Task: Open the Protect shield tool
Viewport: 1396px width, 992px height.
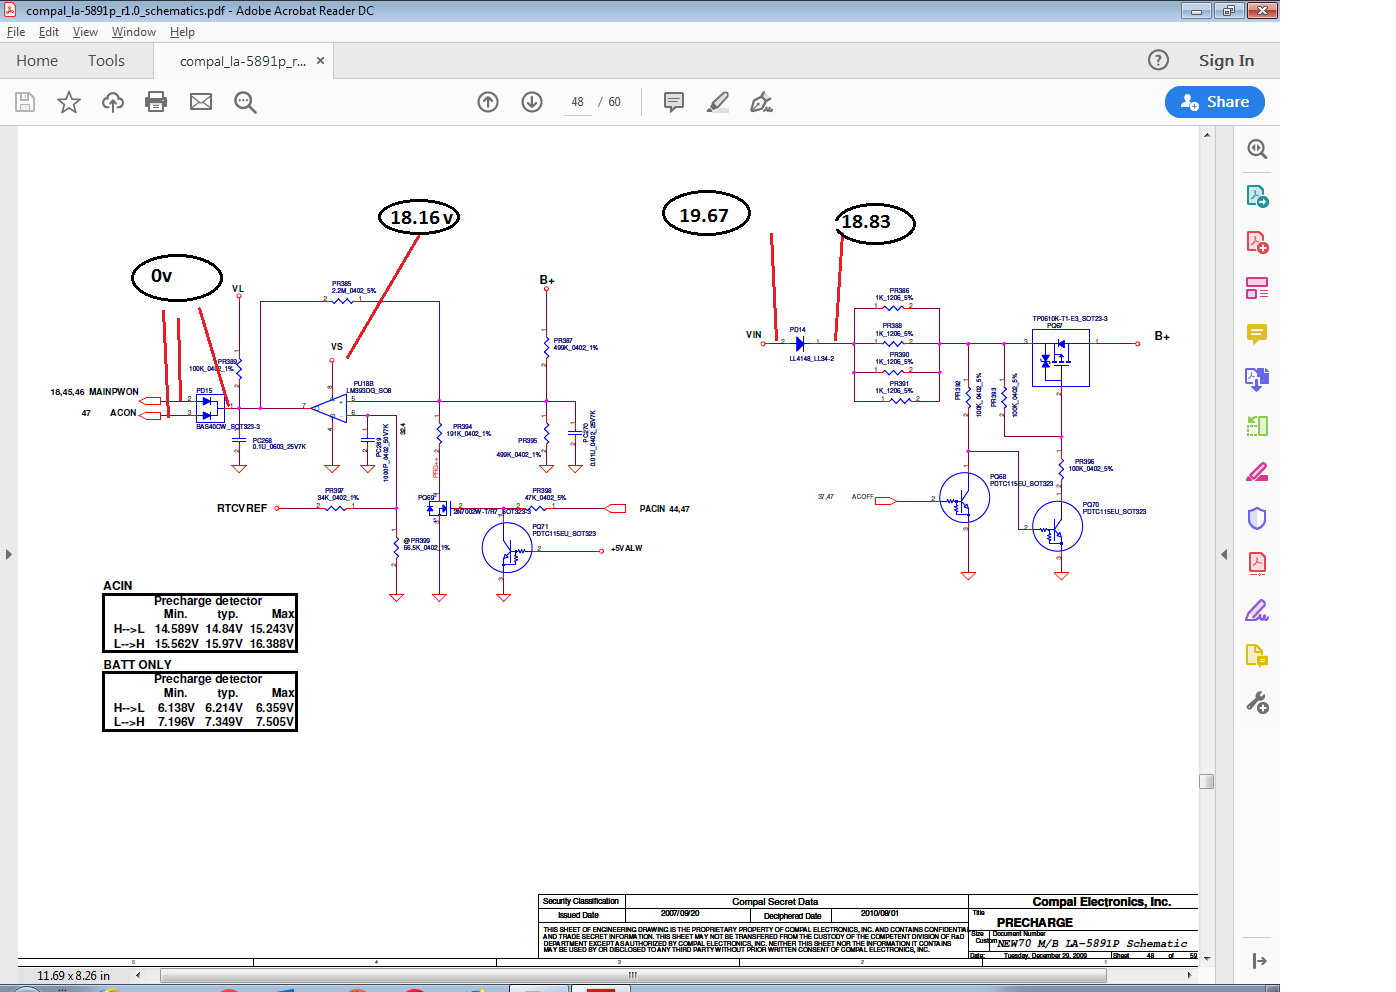Action: [x=1257, y=518]
